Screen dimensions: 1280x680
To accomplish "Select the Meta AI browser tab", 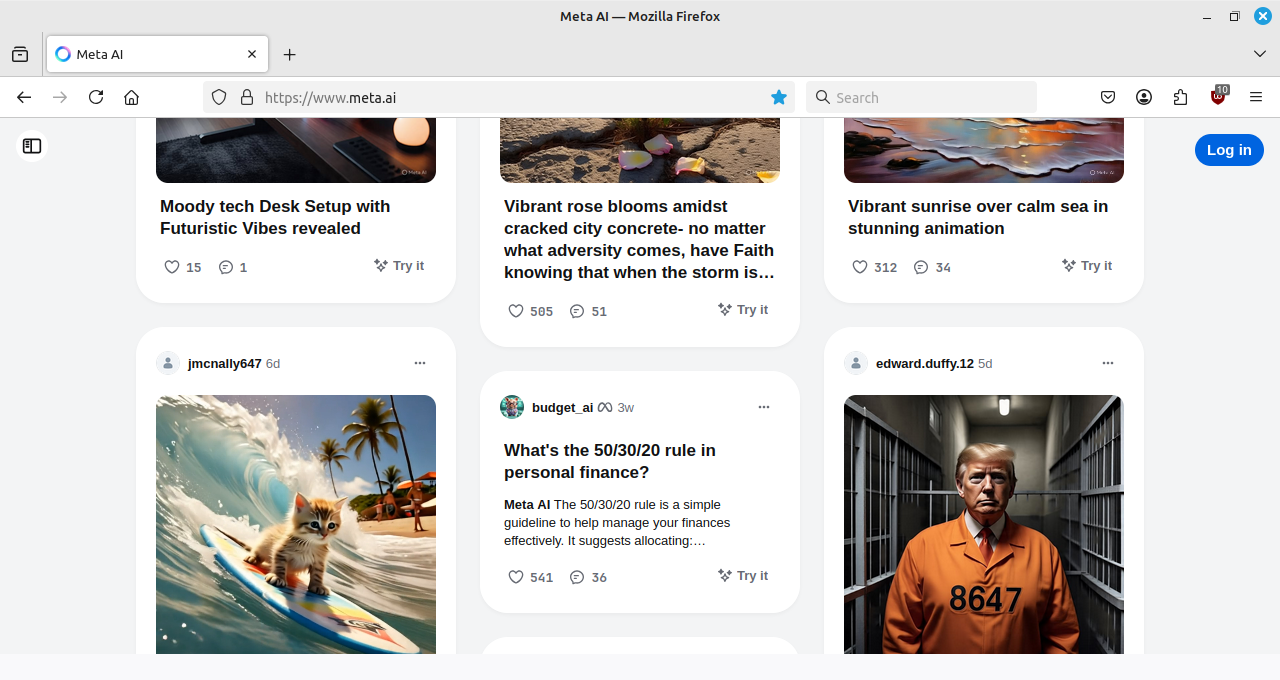I will [158, 54].
